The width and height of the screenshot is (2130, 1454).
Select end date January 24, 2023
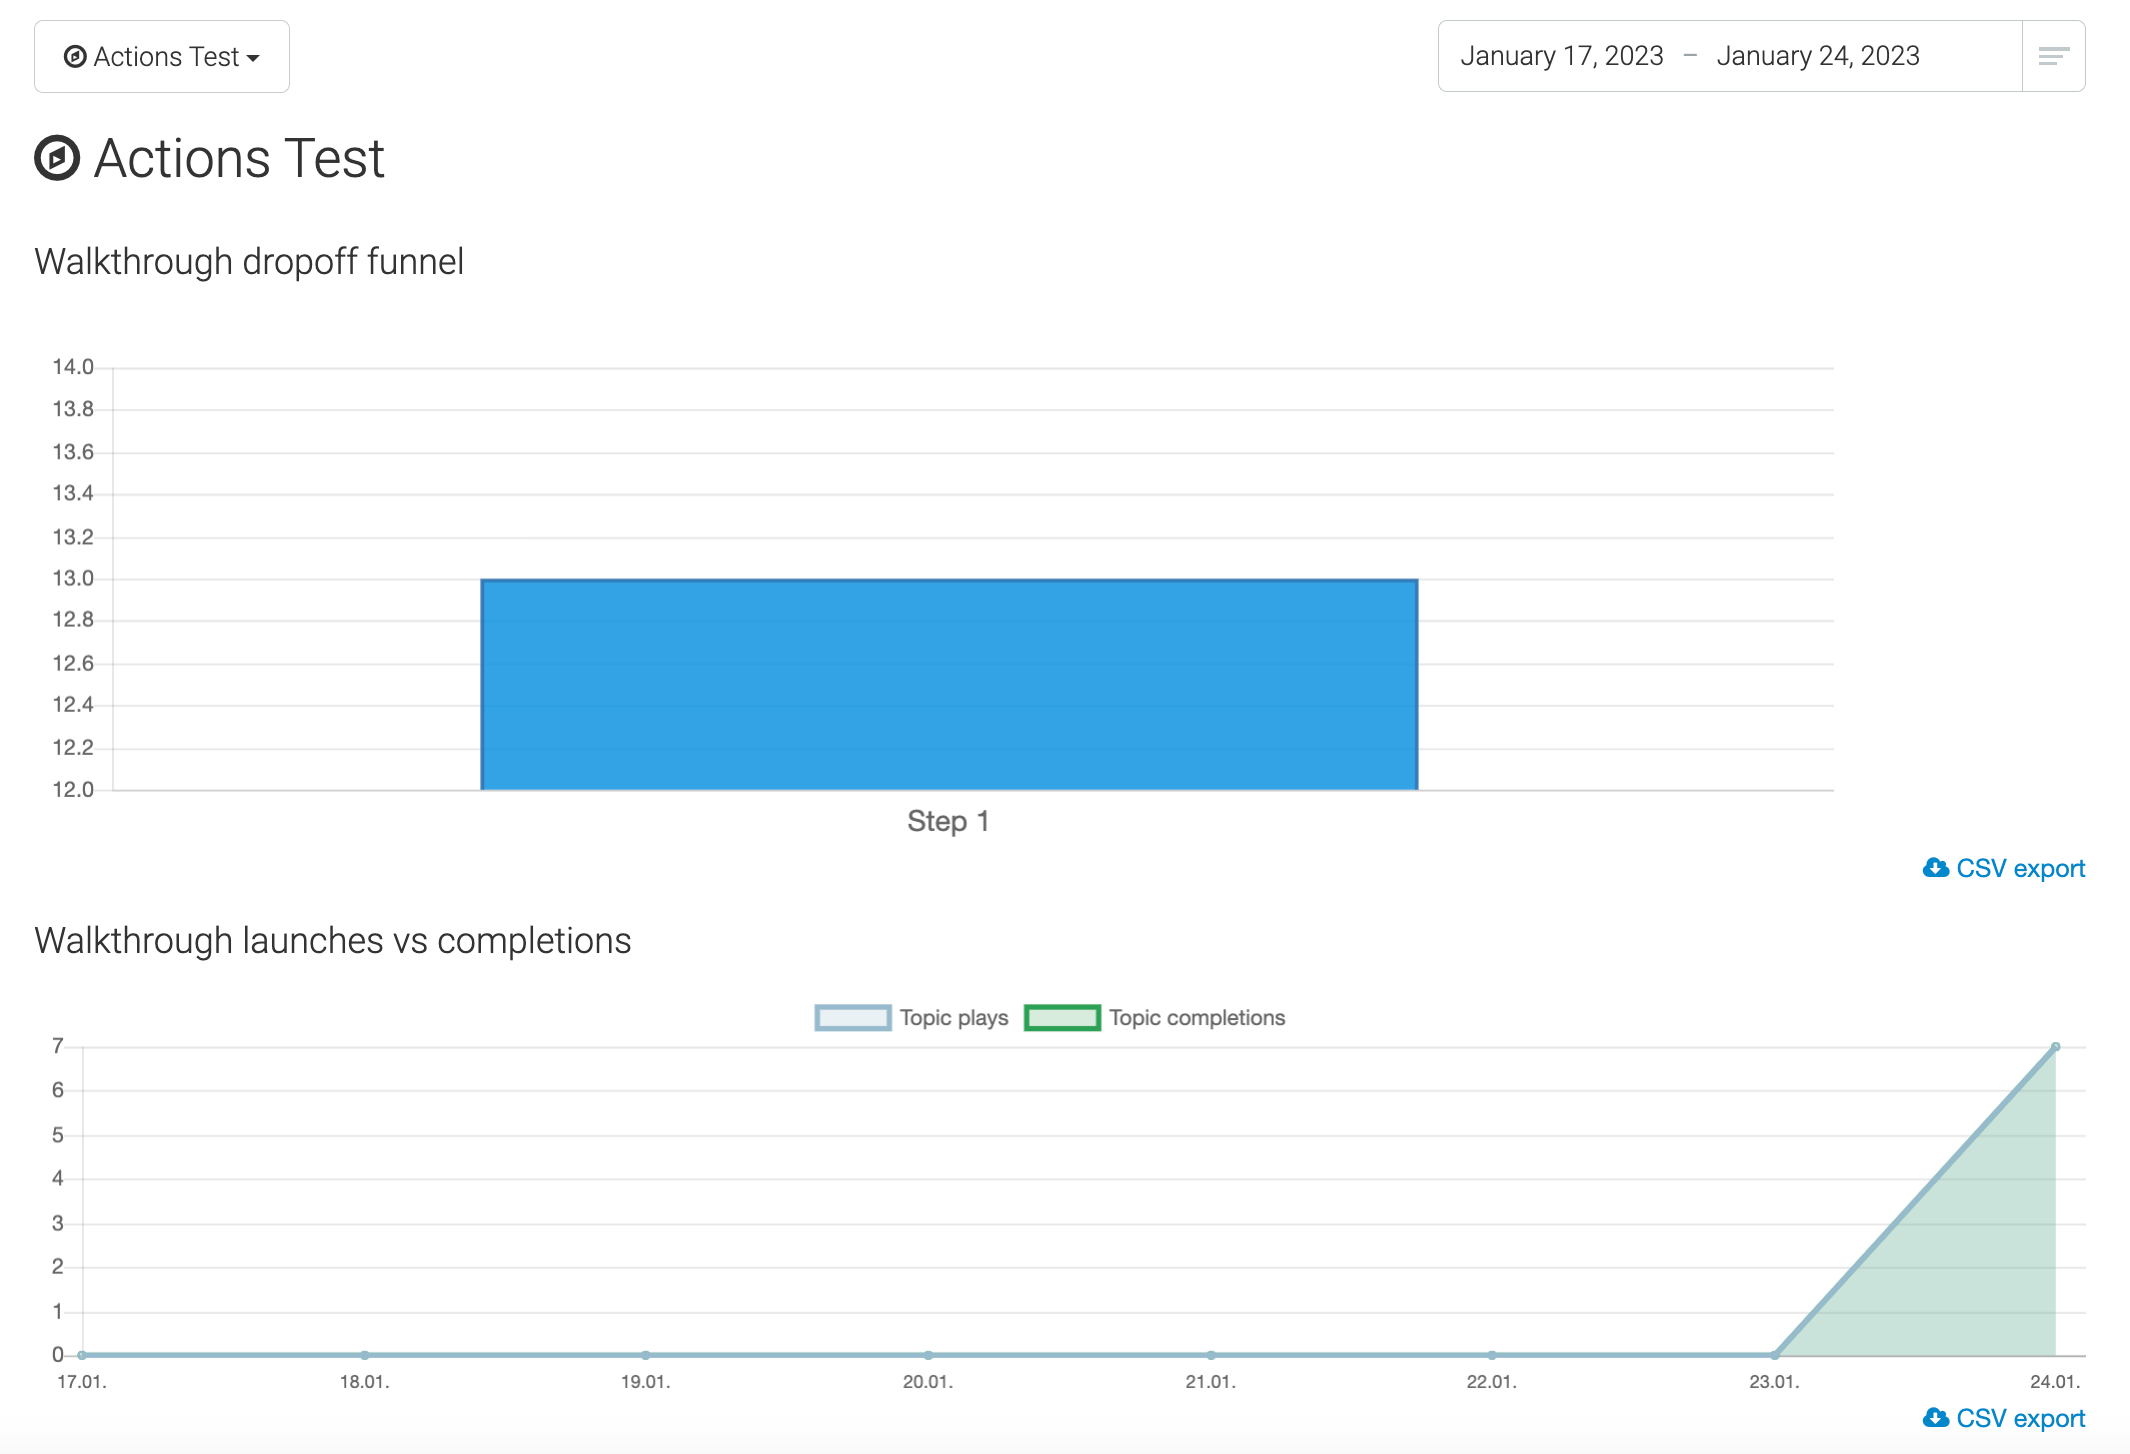(1817, 56)
